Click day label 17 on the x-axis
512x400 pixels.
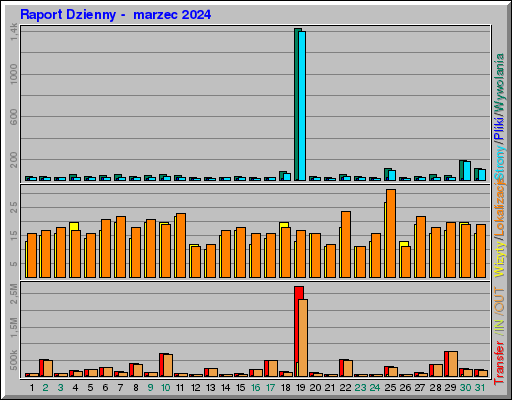click(x=270, y=388)
